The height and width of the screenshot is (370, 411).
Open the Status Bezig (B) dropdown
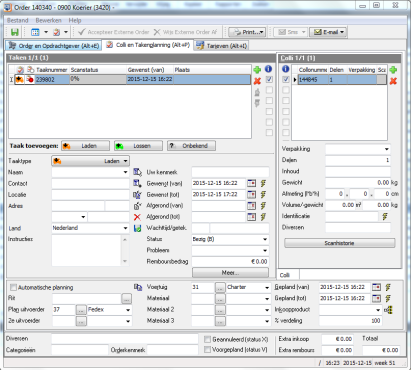pyautogui.click(x=265, y=239)
